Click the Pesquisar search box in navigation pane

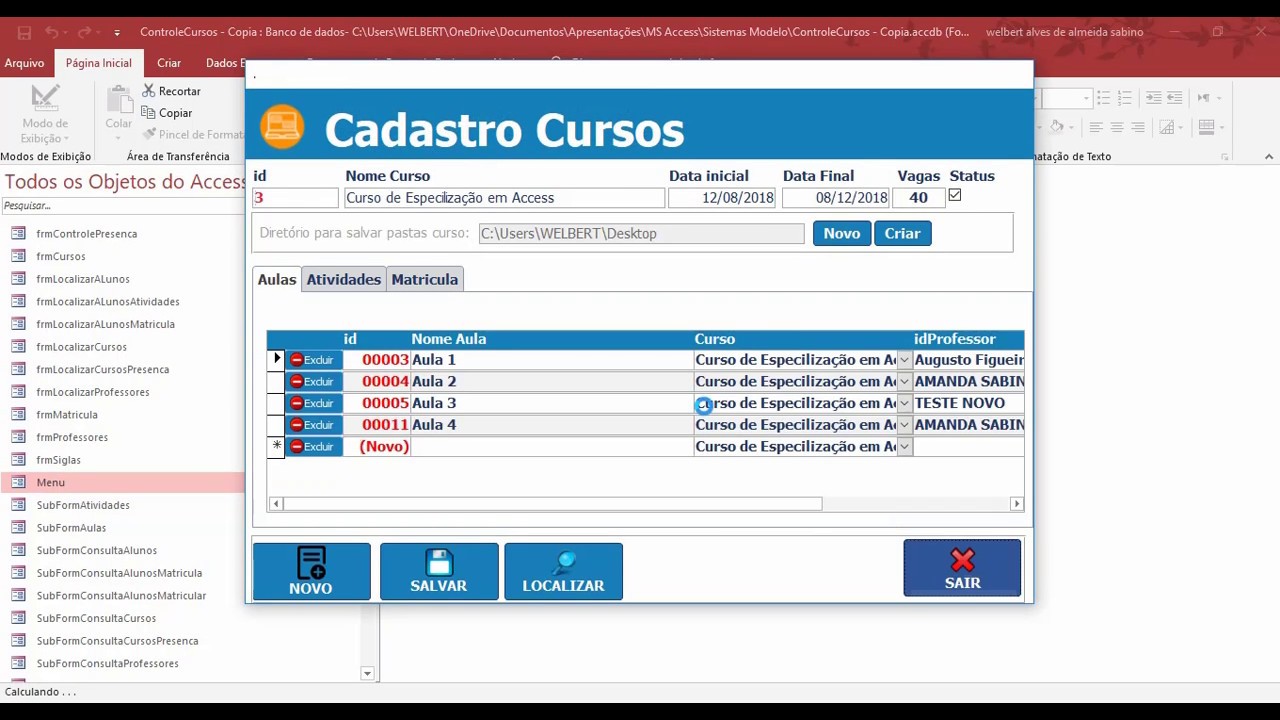(122, 206)
